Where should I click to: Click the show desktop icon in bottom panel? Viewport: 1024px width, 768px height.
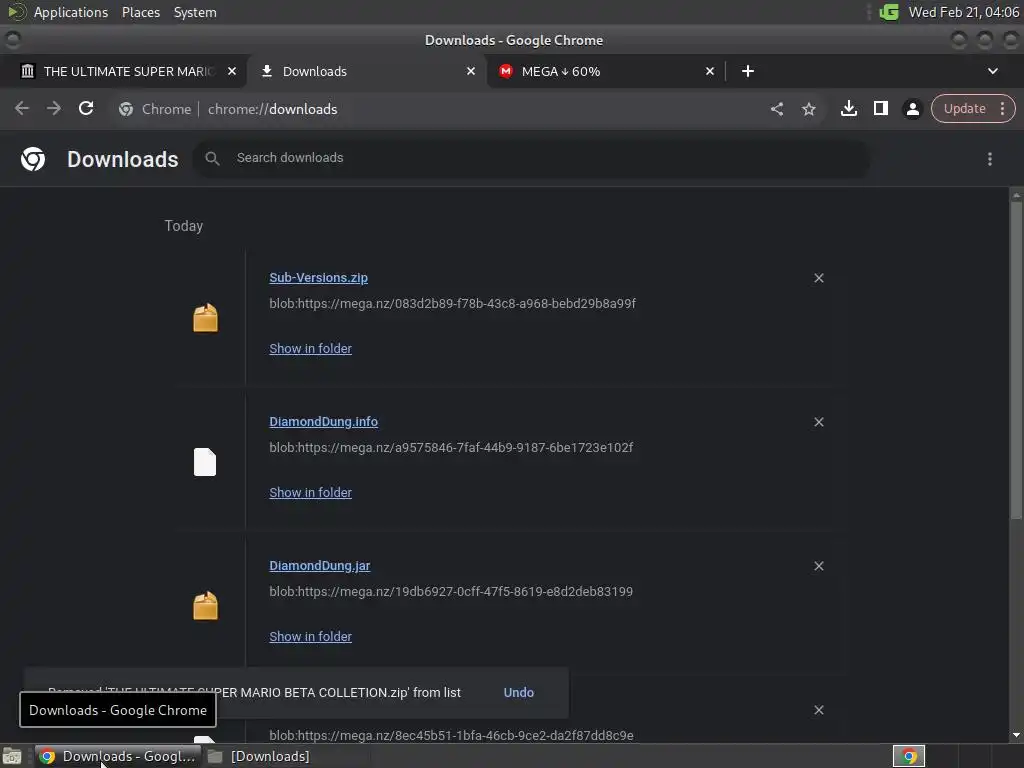(12, 756)
